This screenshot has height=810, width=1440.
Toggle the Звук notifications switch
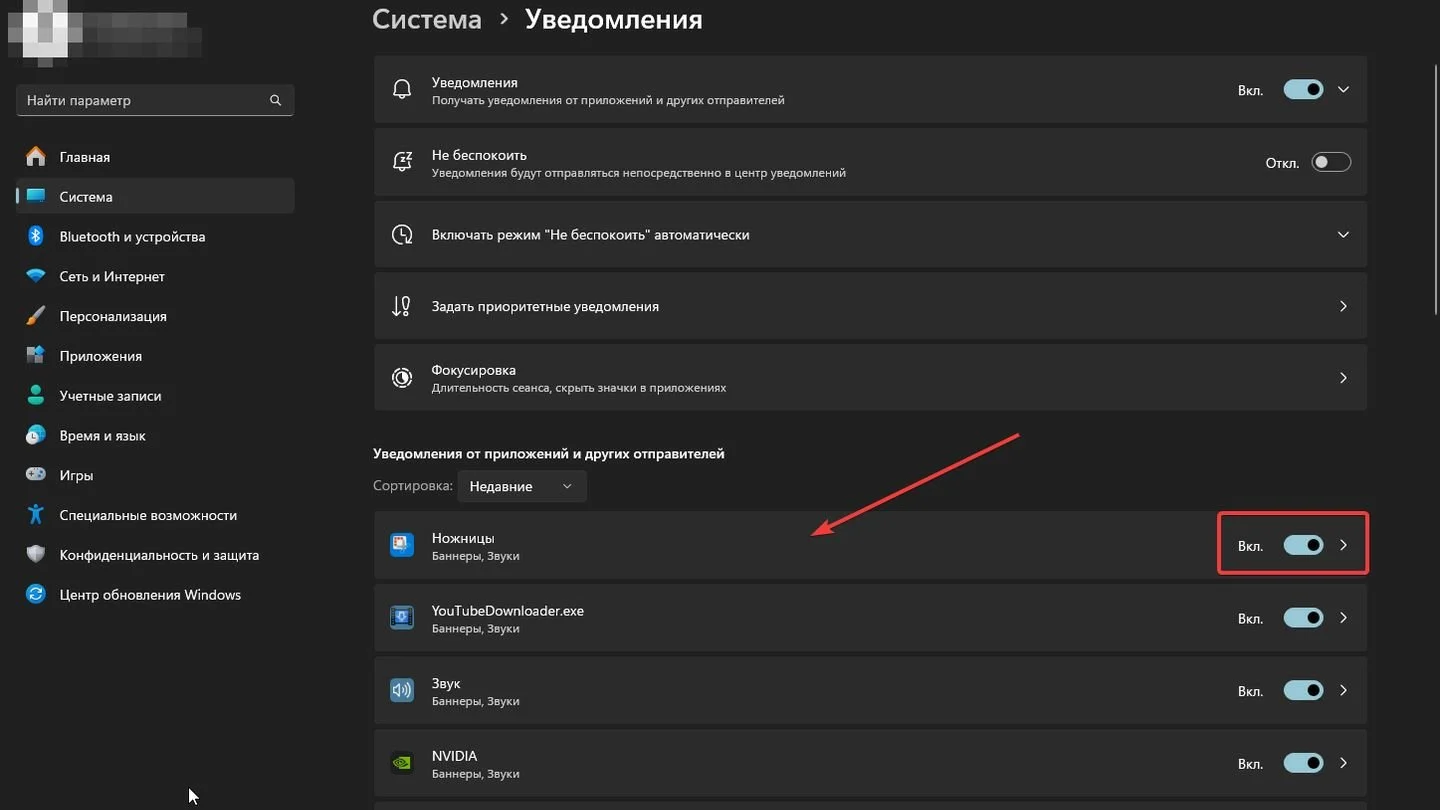1303,690
